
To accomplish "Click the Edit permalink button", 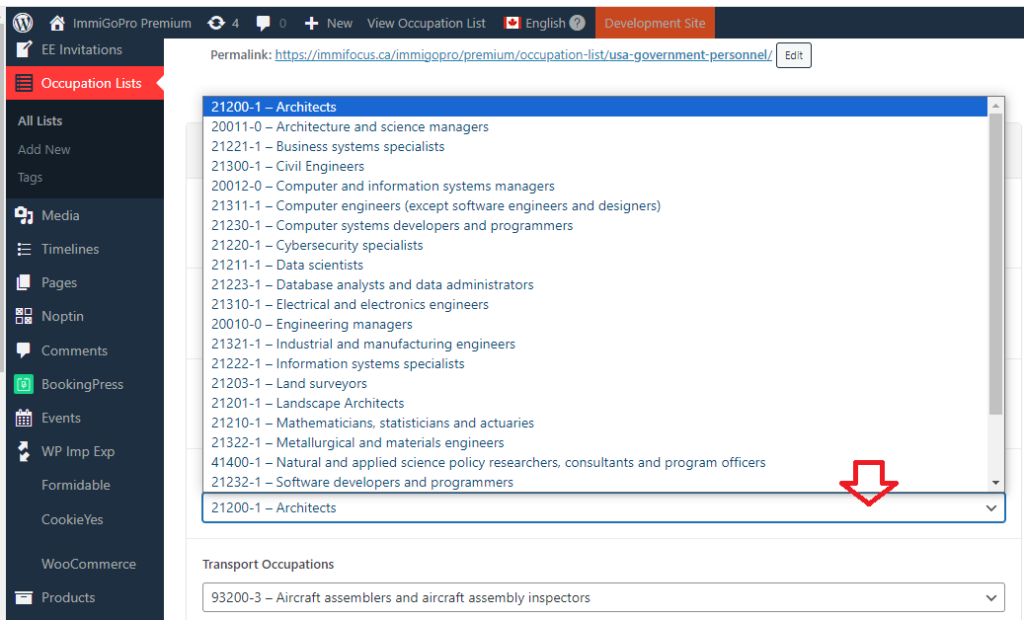I will pyautogui.click(x=793, y=55).
